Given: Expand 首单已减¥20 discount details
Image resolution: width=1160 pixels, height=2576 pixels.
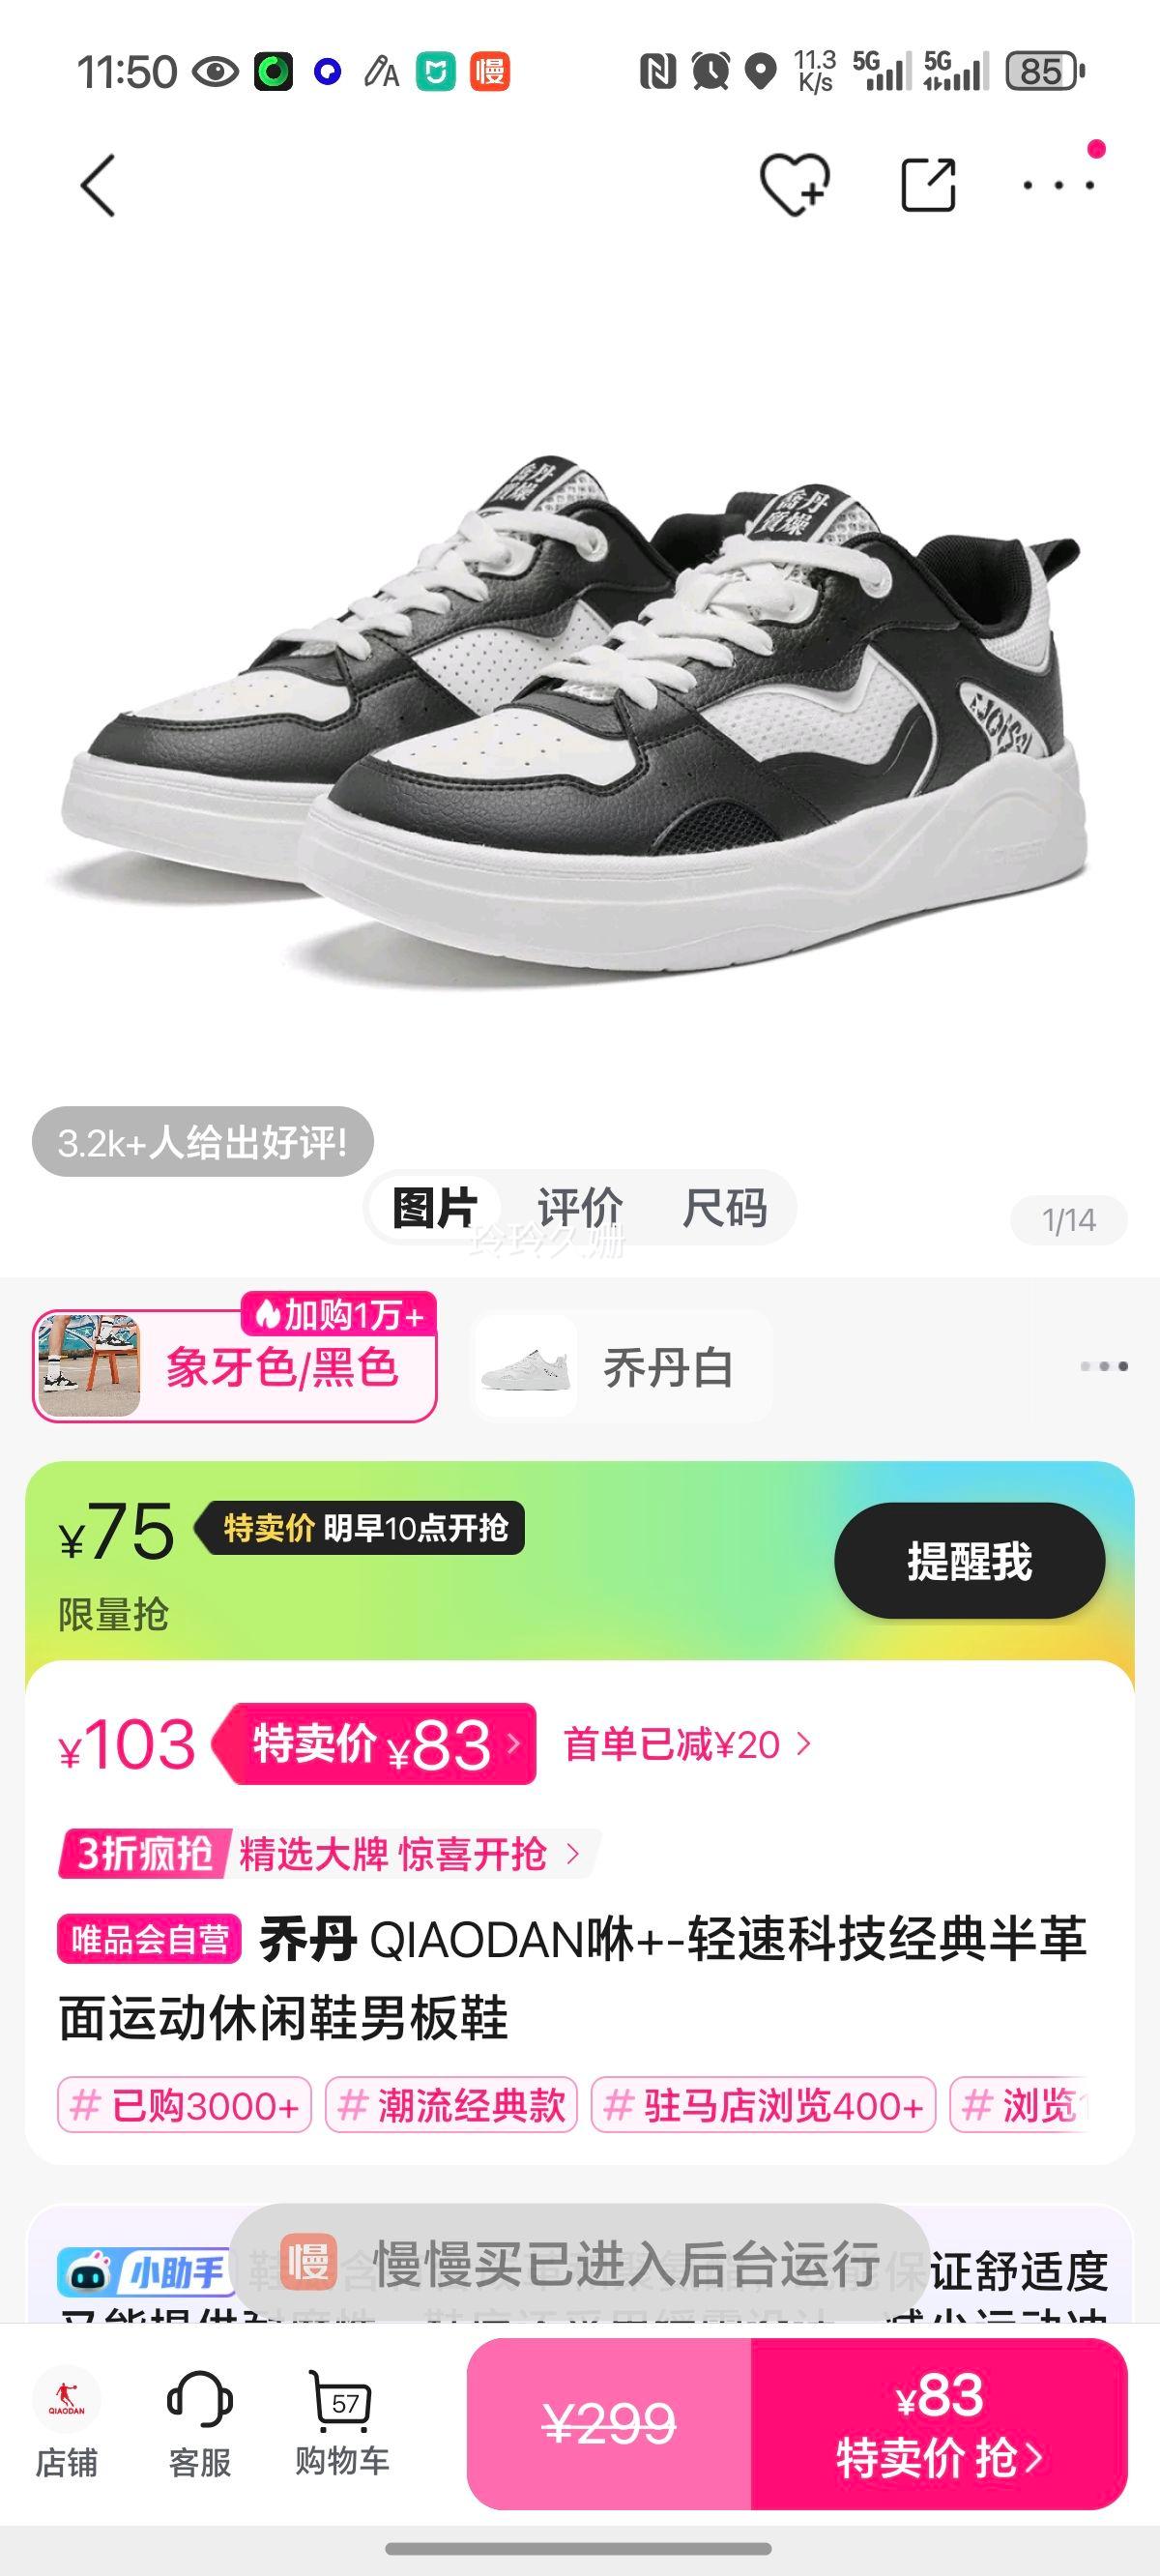Looking at the screenshot, I should (687, 1745).
